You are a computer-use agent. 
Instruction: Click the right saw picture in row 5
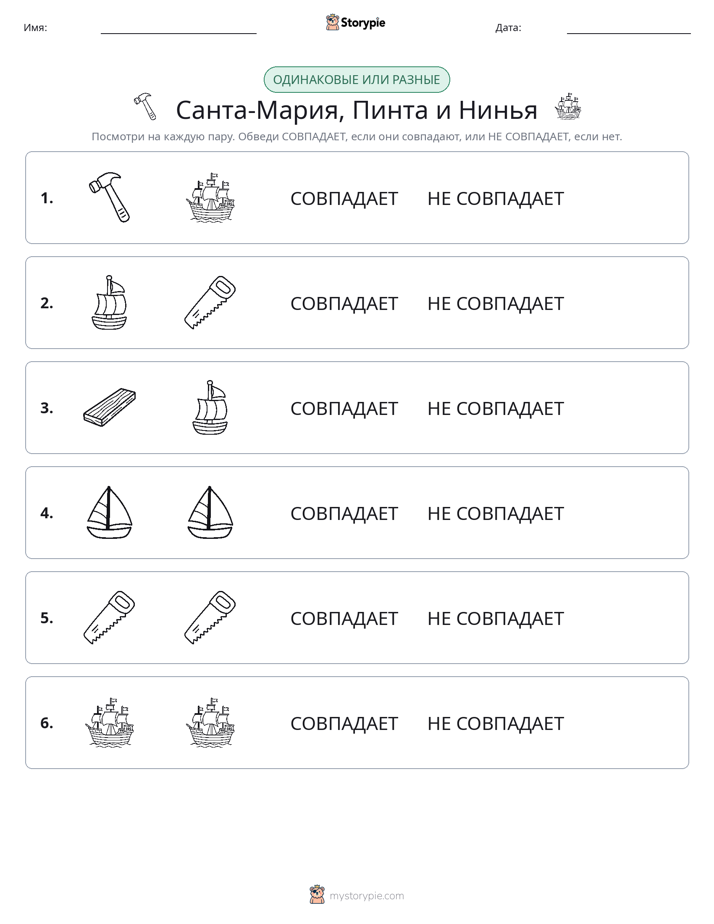210,617
